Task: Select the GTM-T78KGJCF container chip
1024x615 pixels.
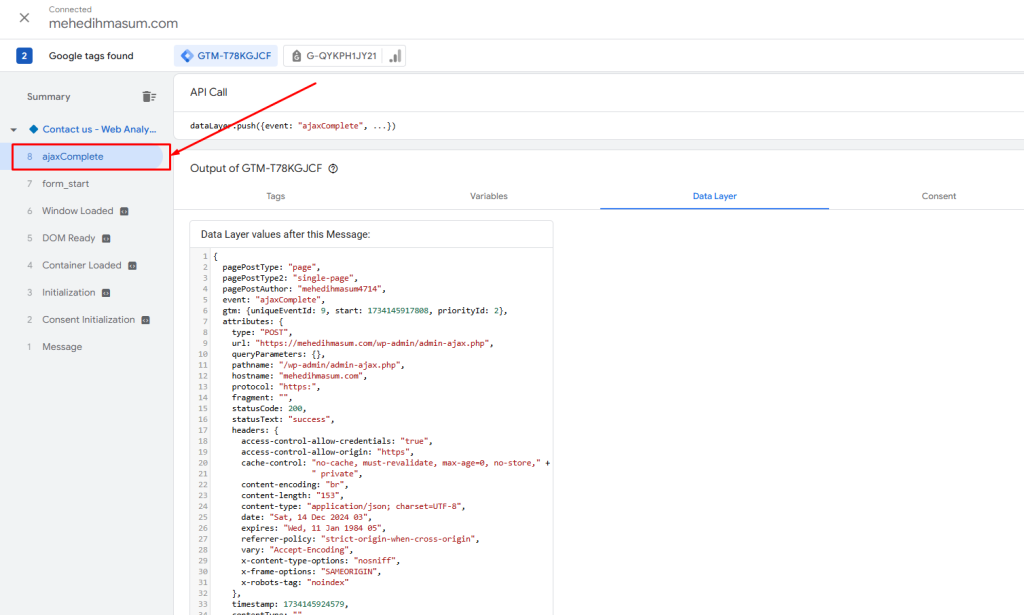Action: [x=226, y=56]
